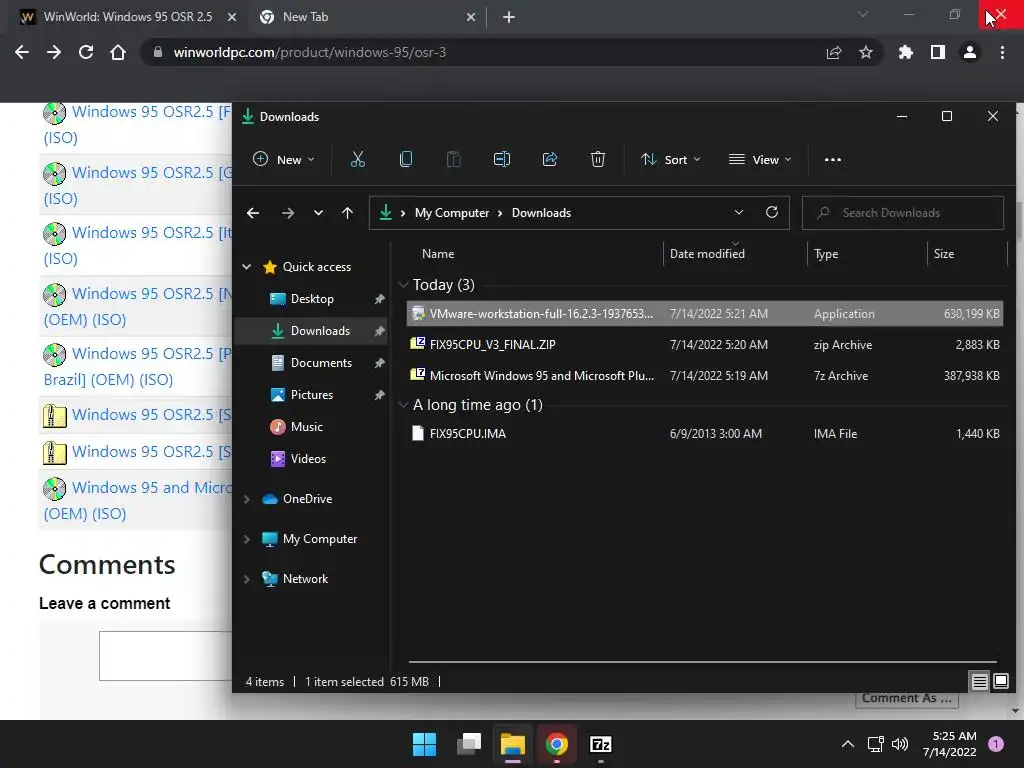Open the recent locations chevron
1024x768 pixels.
point(318,213)
